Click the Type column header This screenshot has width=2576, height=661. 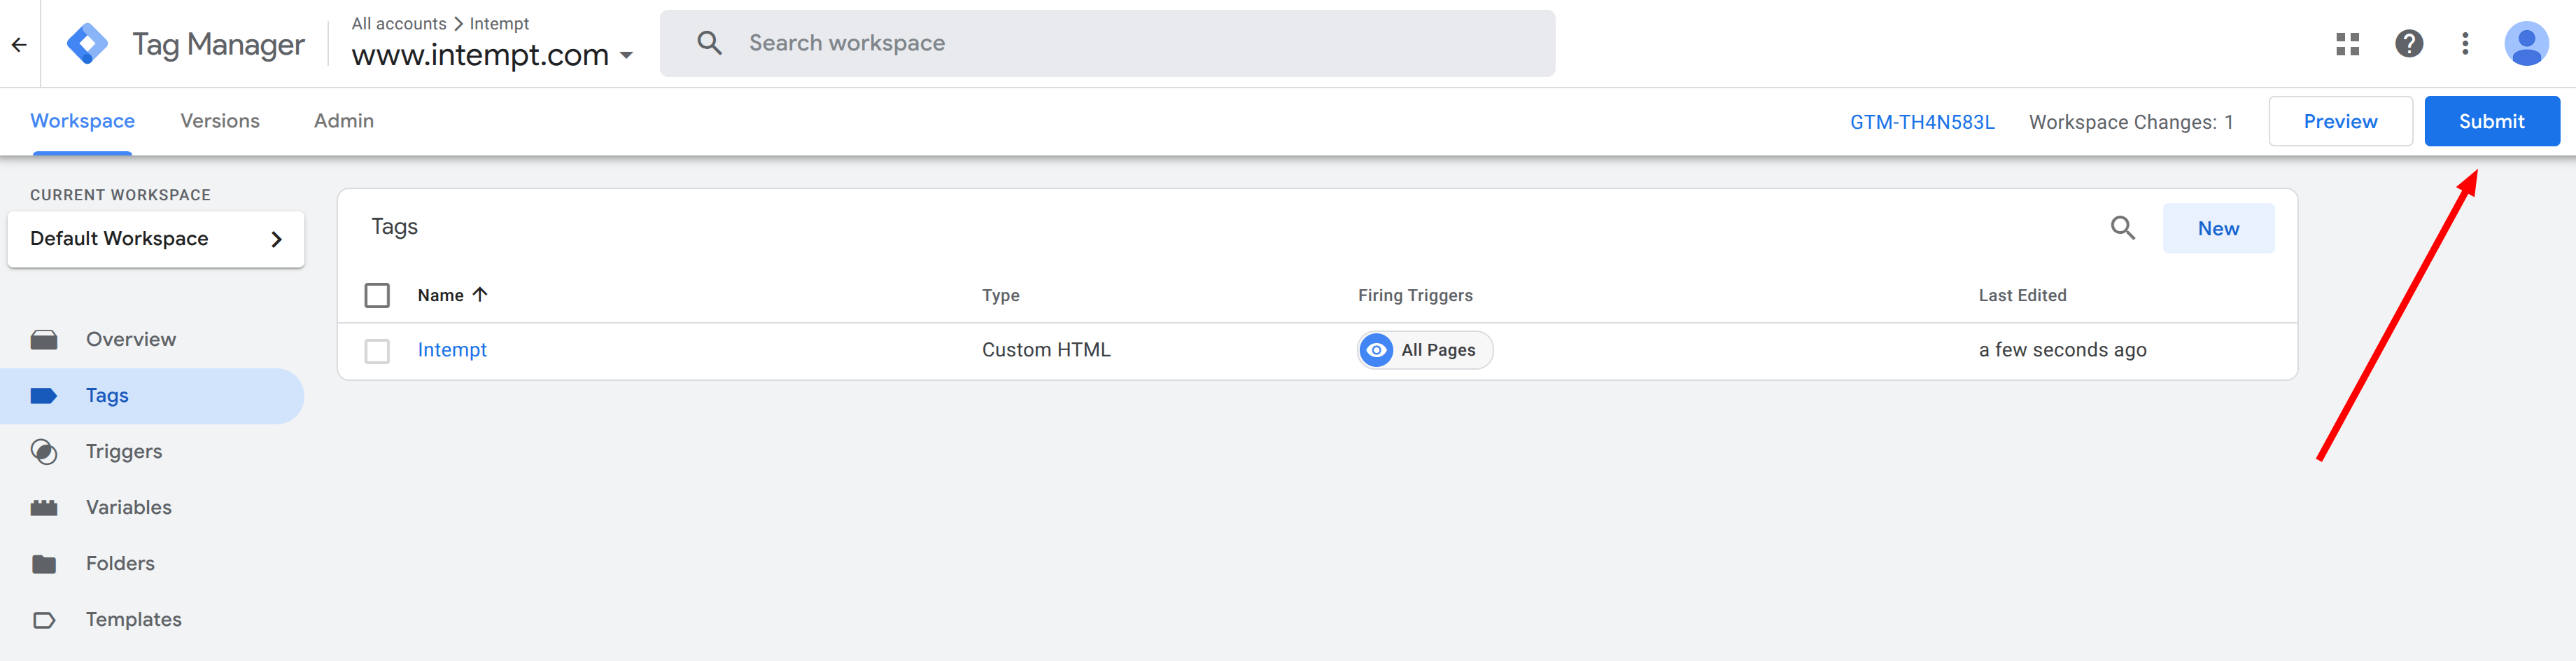tap(1000, 295)
